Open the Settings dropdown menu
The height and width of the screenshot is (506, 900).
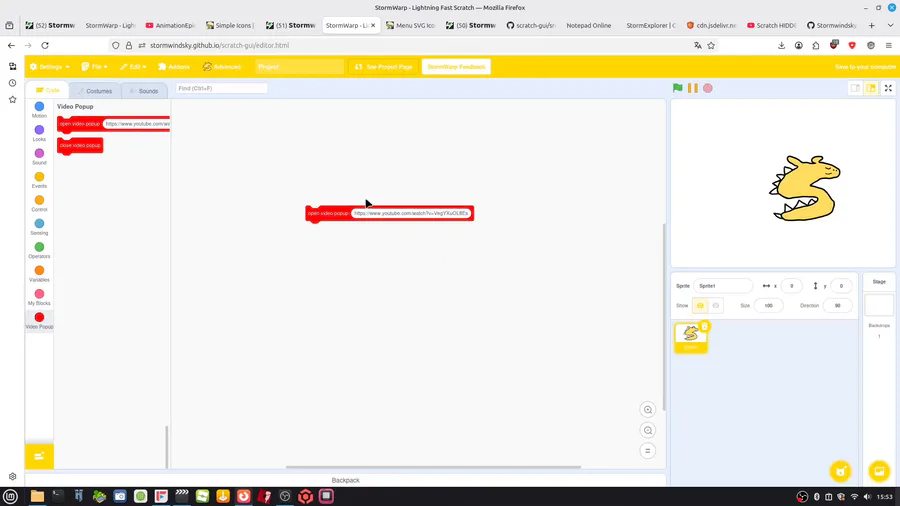point(49,67)
